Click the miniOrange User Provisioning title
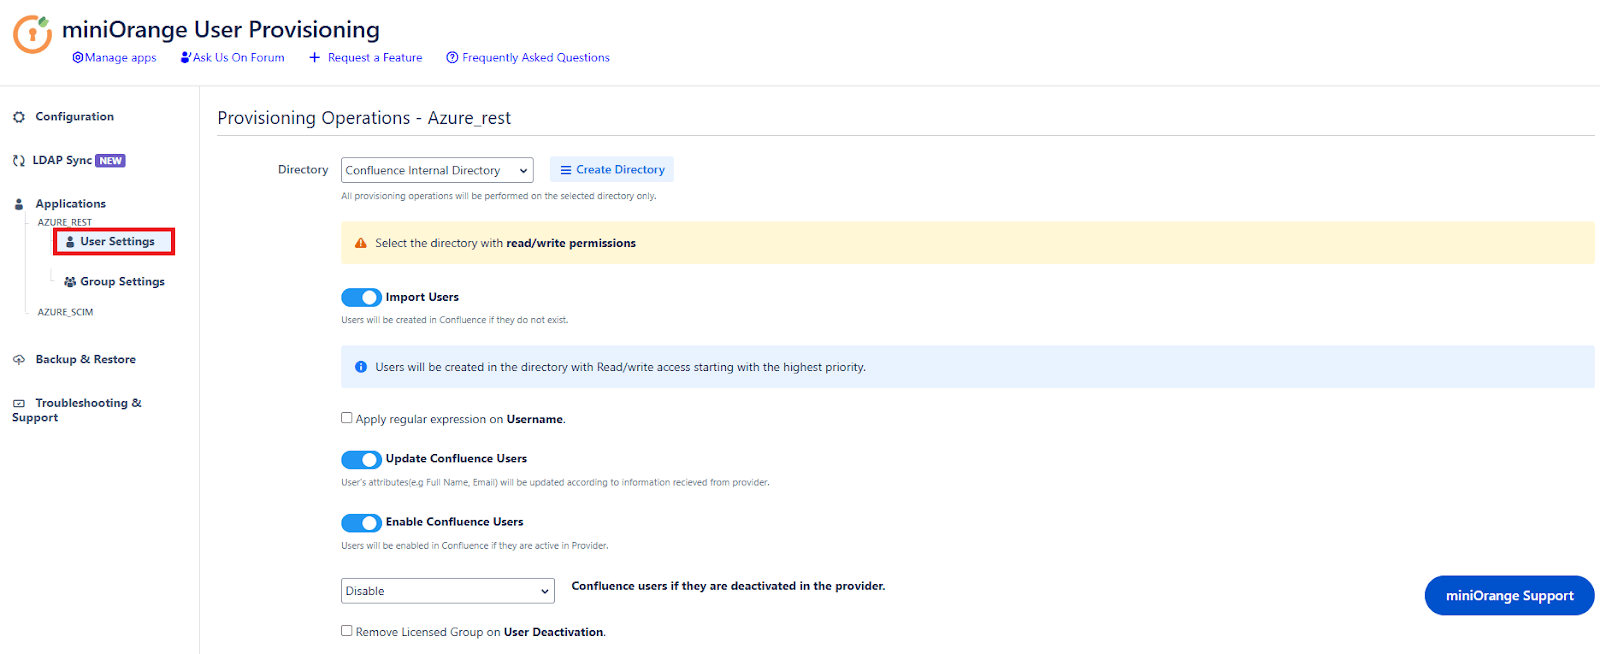 click(x=221, y=30)
